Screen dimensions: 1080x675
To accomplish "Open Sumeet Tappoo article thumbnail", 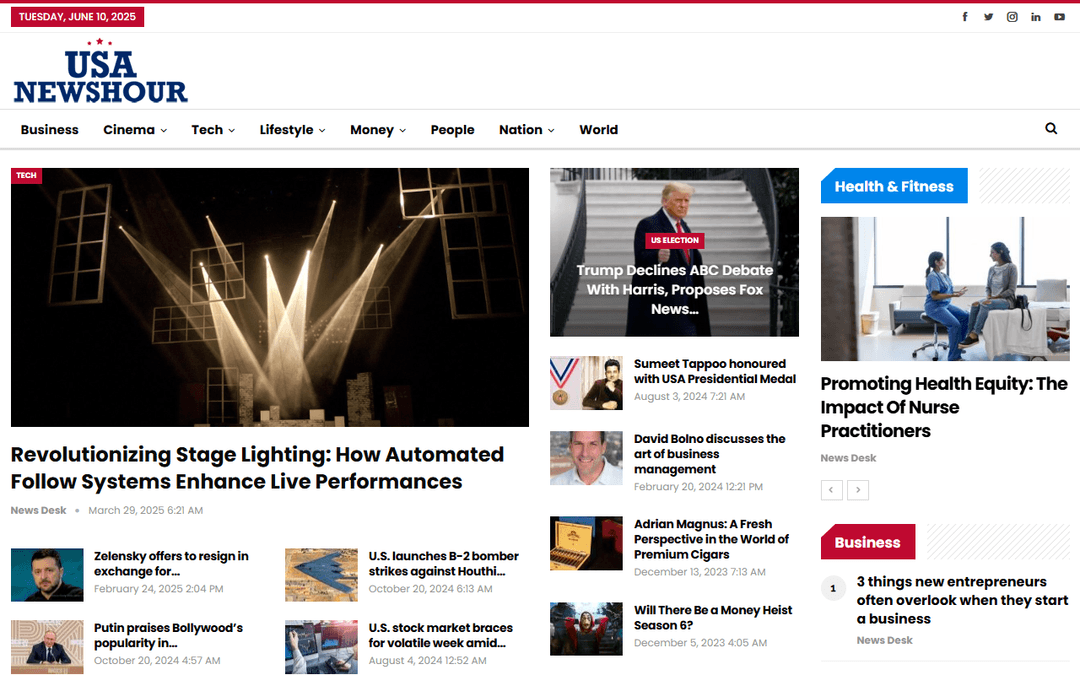I will click(586, 383).
